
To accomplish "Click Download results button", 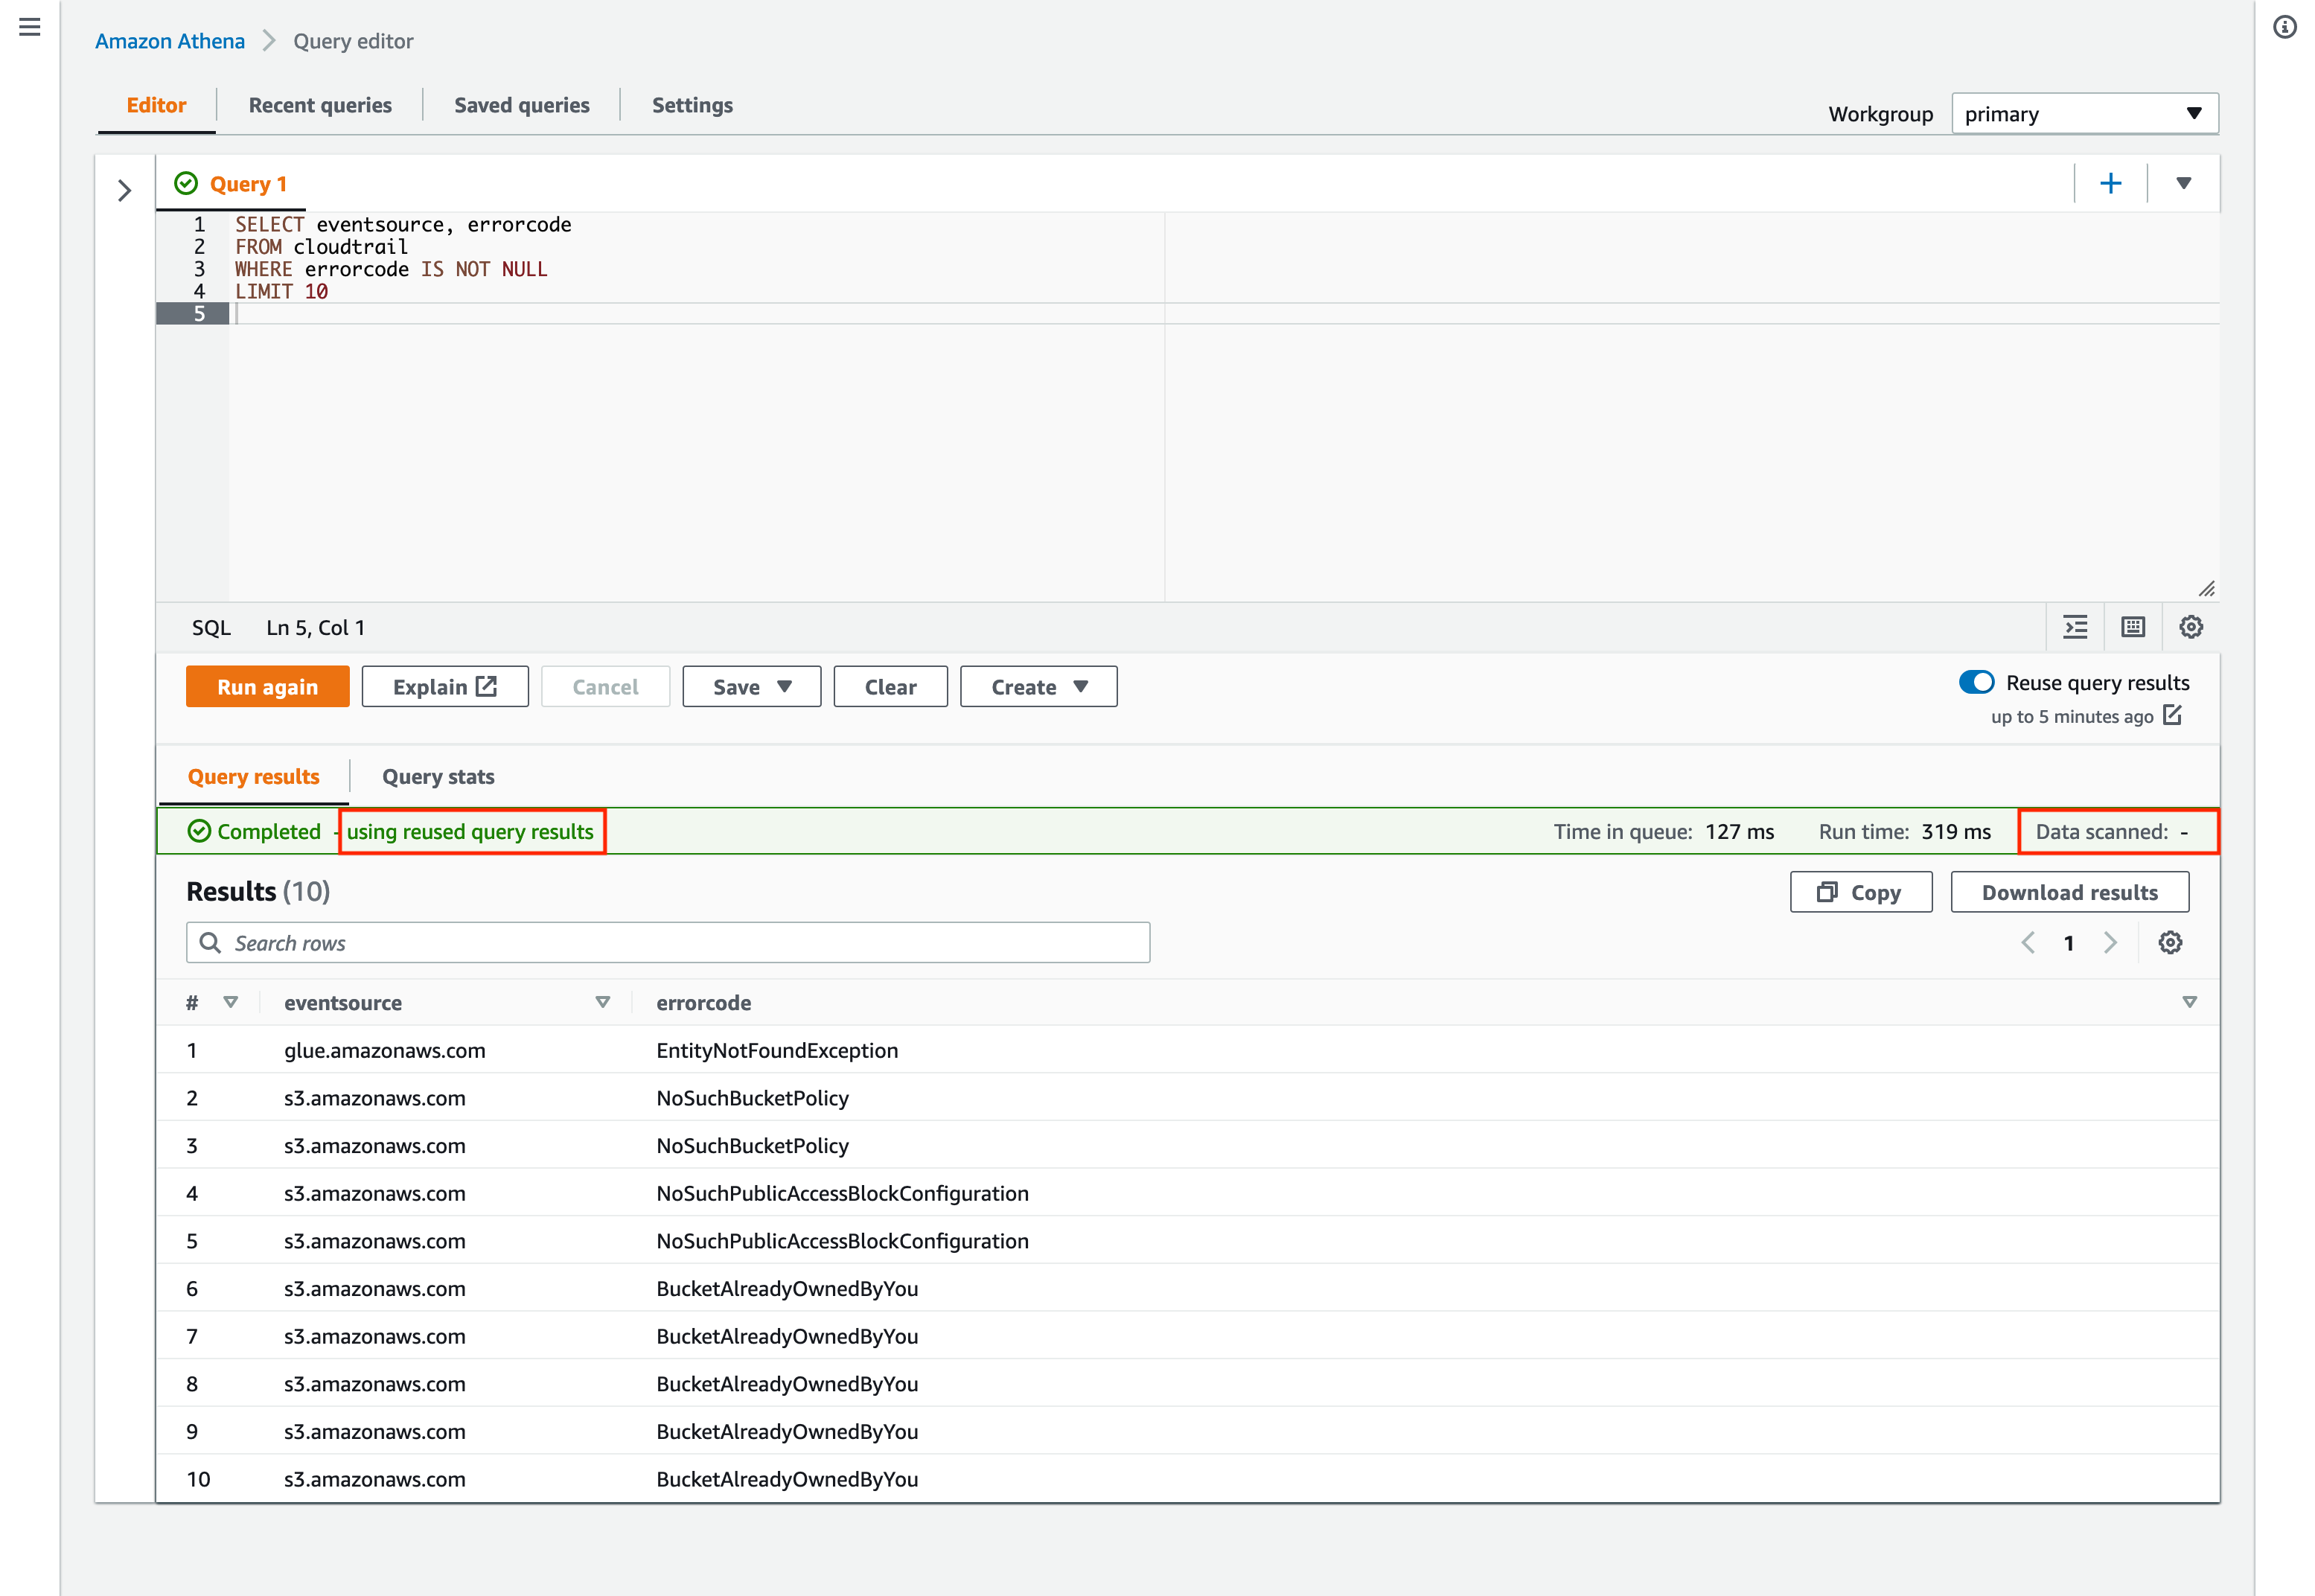I will (x=2069, y=892).
